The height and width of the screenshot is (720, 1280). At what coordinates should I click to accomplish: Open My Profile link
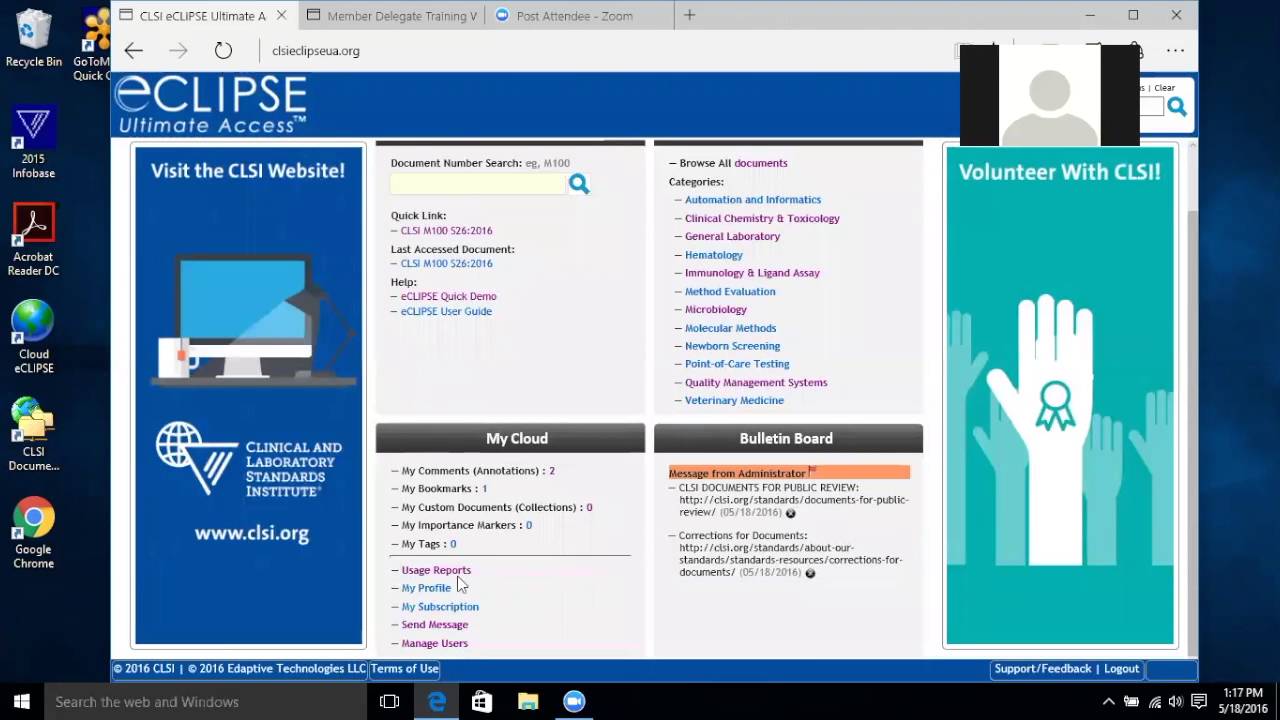point(426,588)
